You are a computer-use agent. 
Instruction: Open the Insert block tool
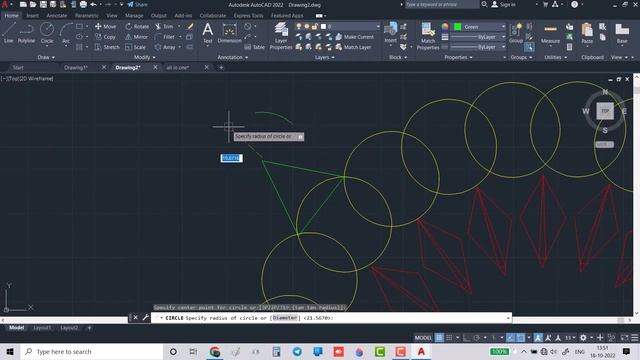pos(391,33)
